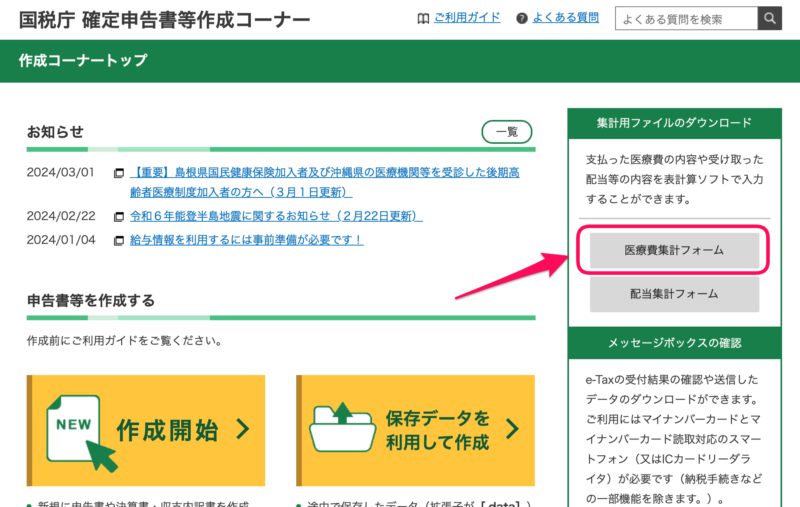
Task: Click the お知らせ section heading
Action: pos(55,132)
